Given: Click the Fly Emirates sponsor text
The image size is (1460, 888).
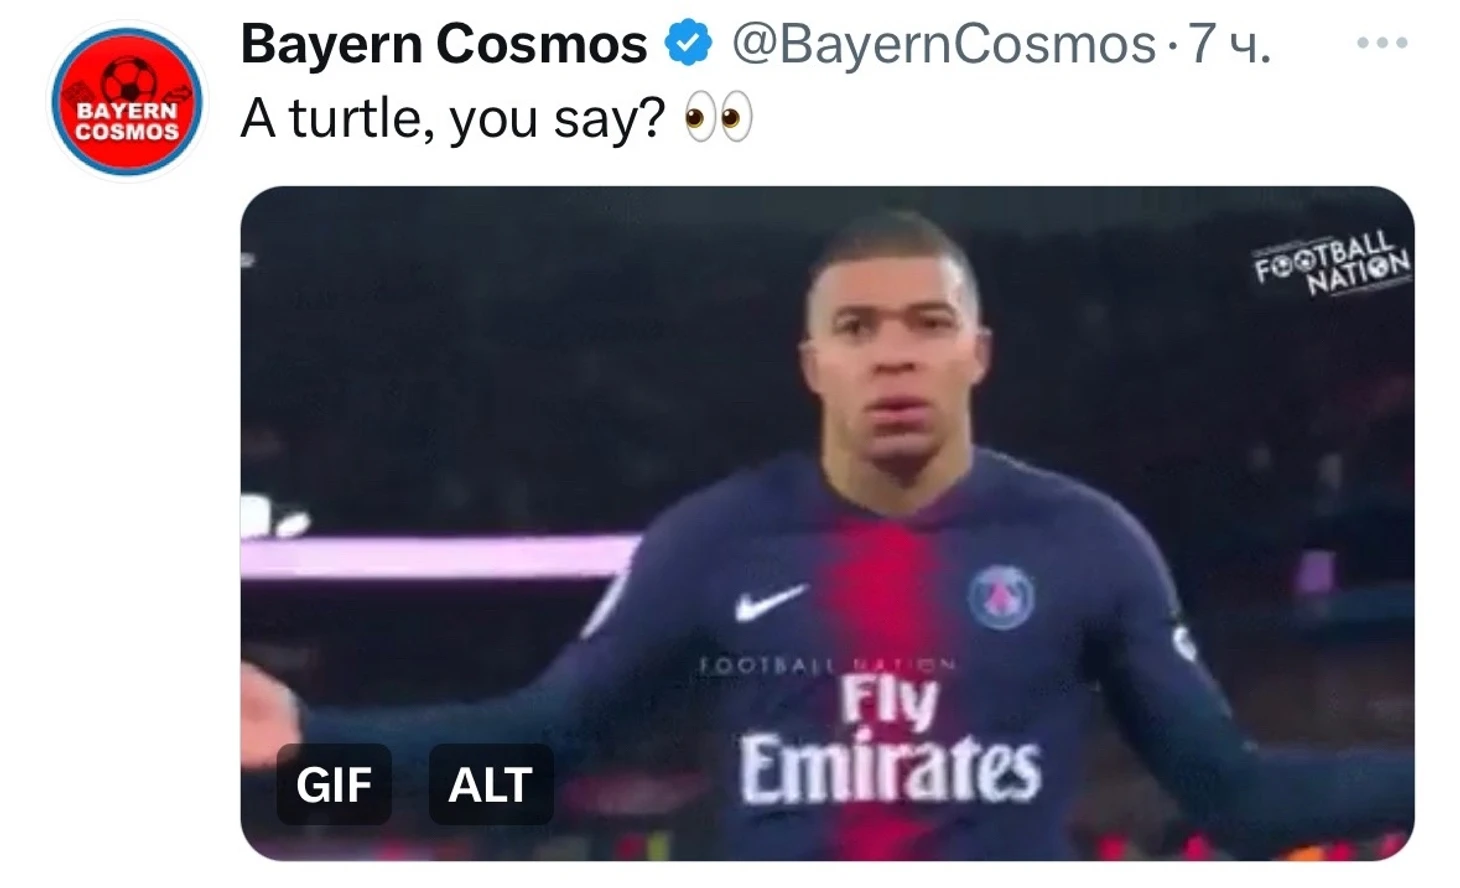Looking at the screenshot, I should coord(890,741).
